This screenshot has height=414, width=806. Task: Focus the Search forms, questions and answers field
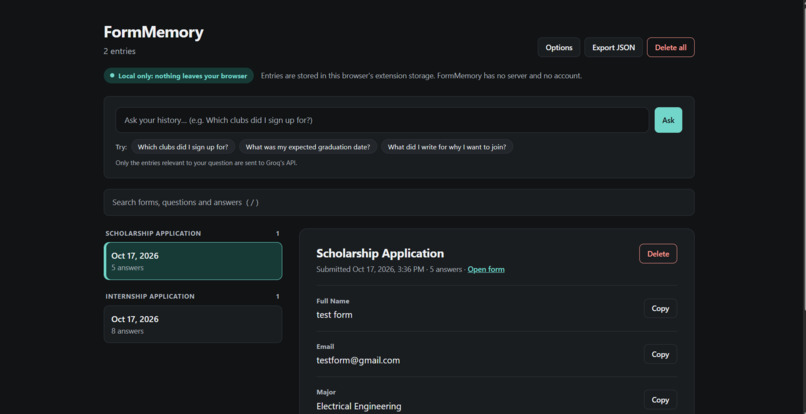[399, 202]
